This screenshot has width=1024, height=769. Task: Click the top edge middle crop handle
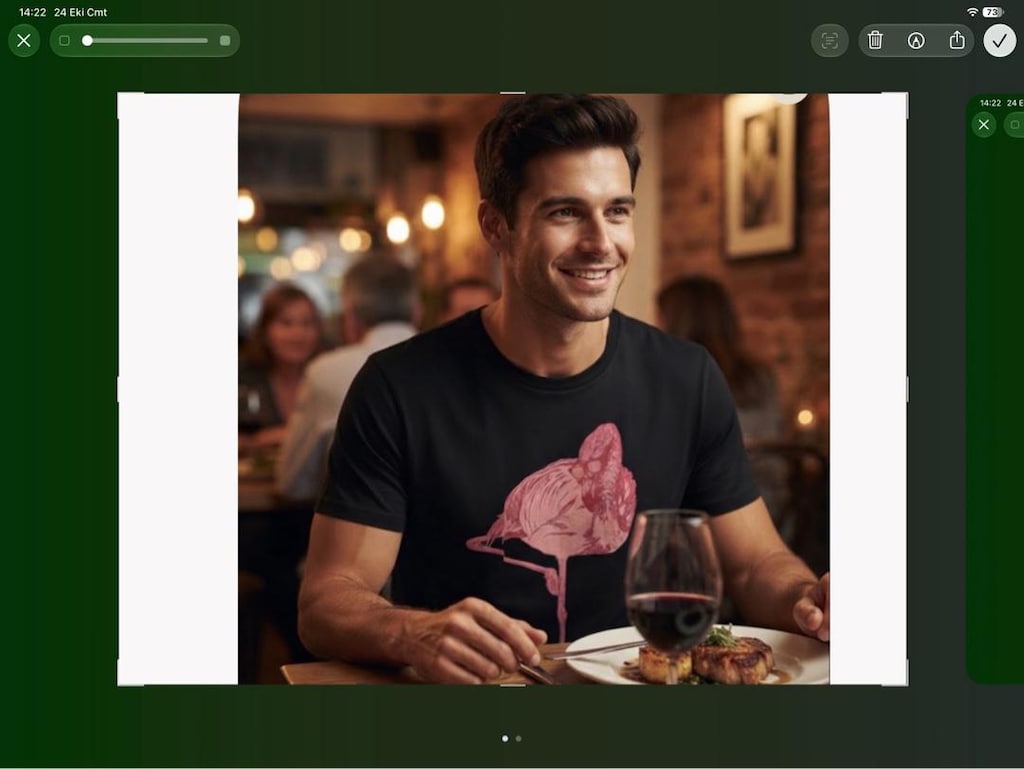tap(513, 93)
